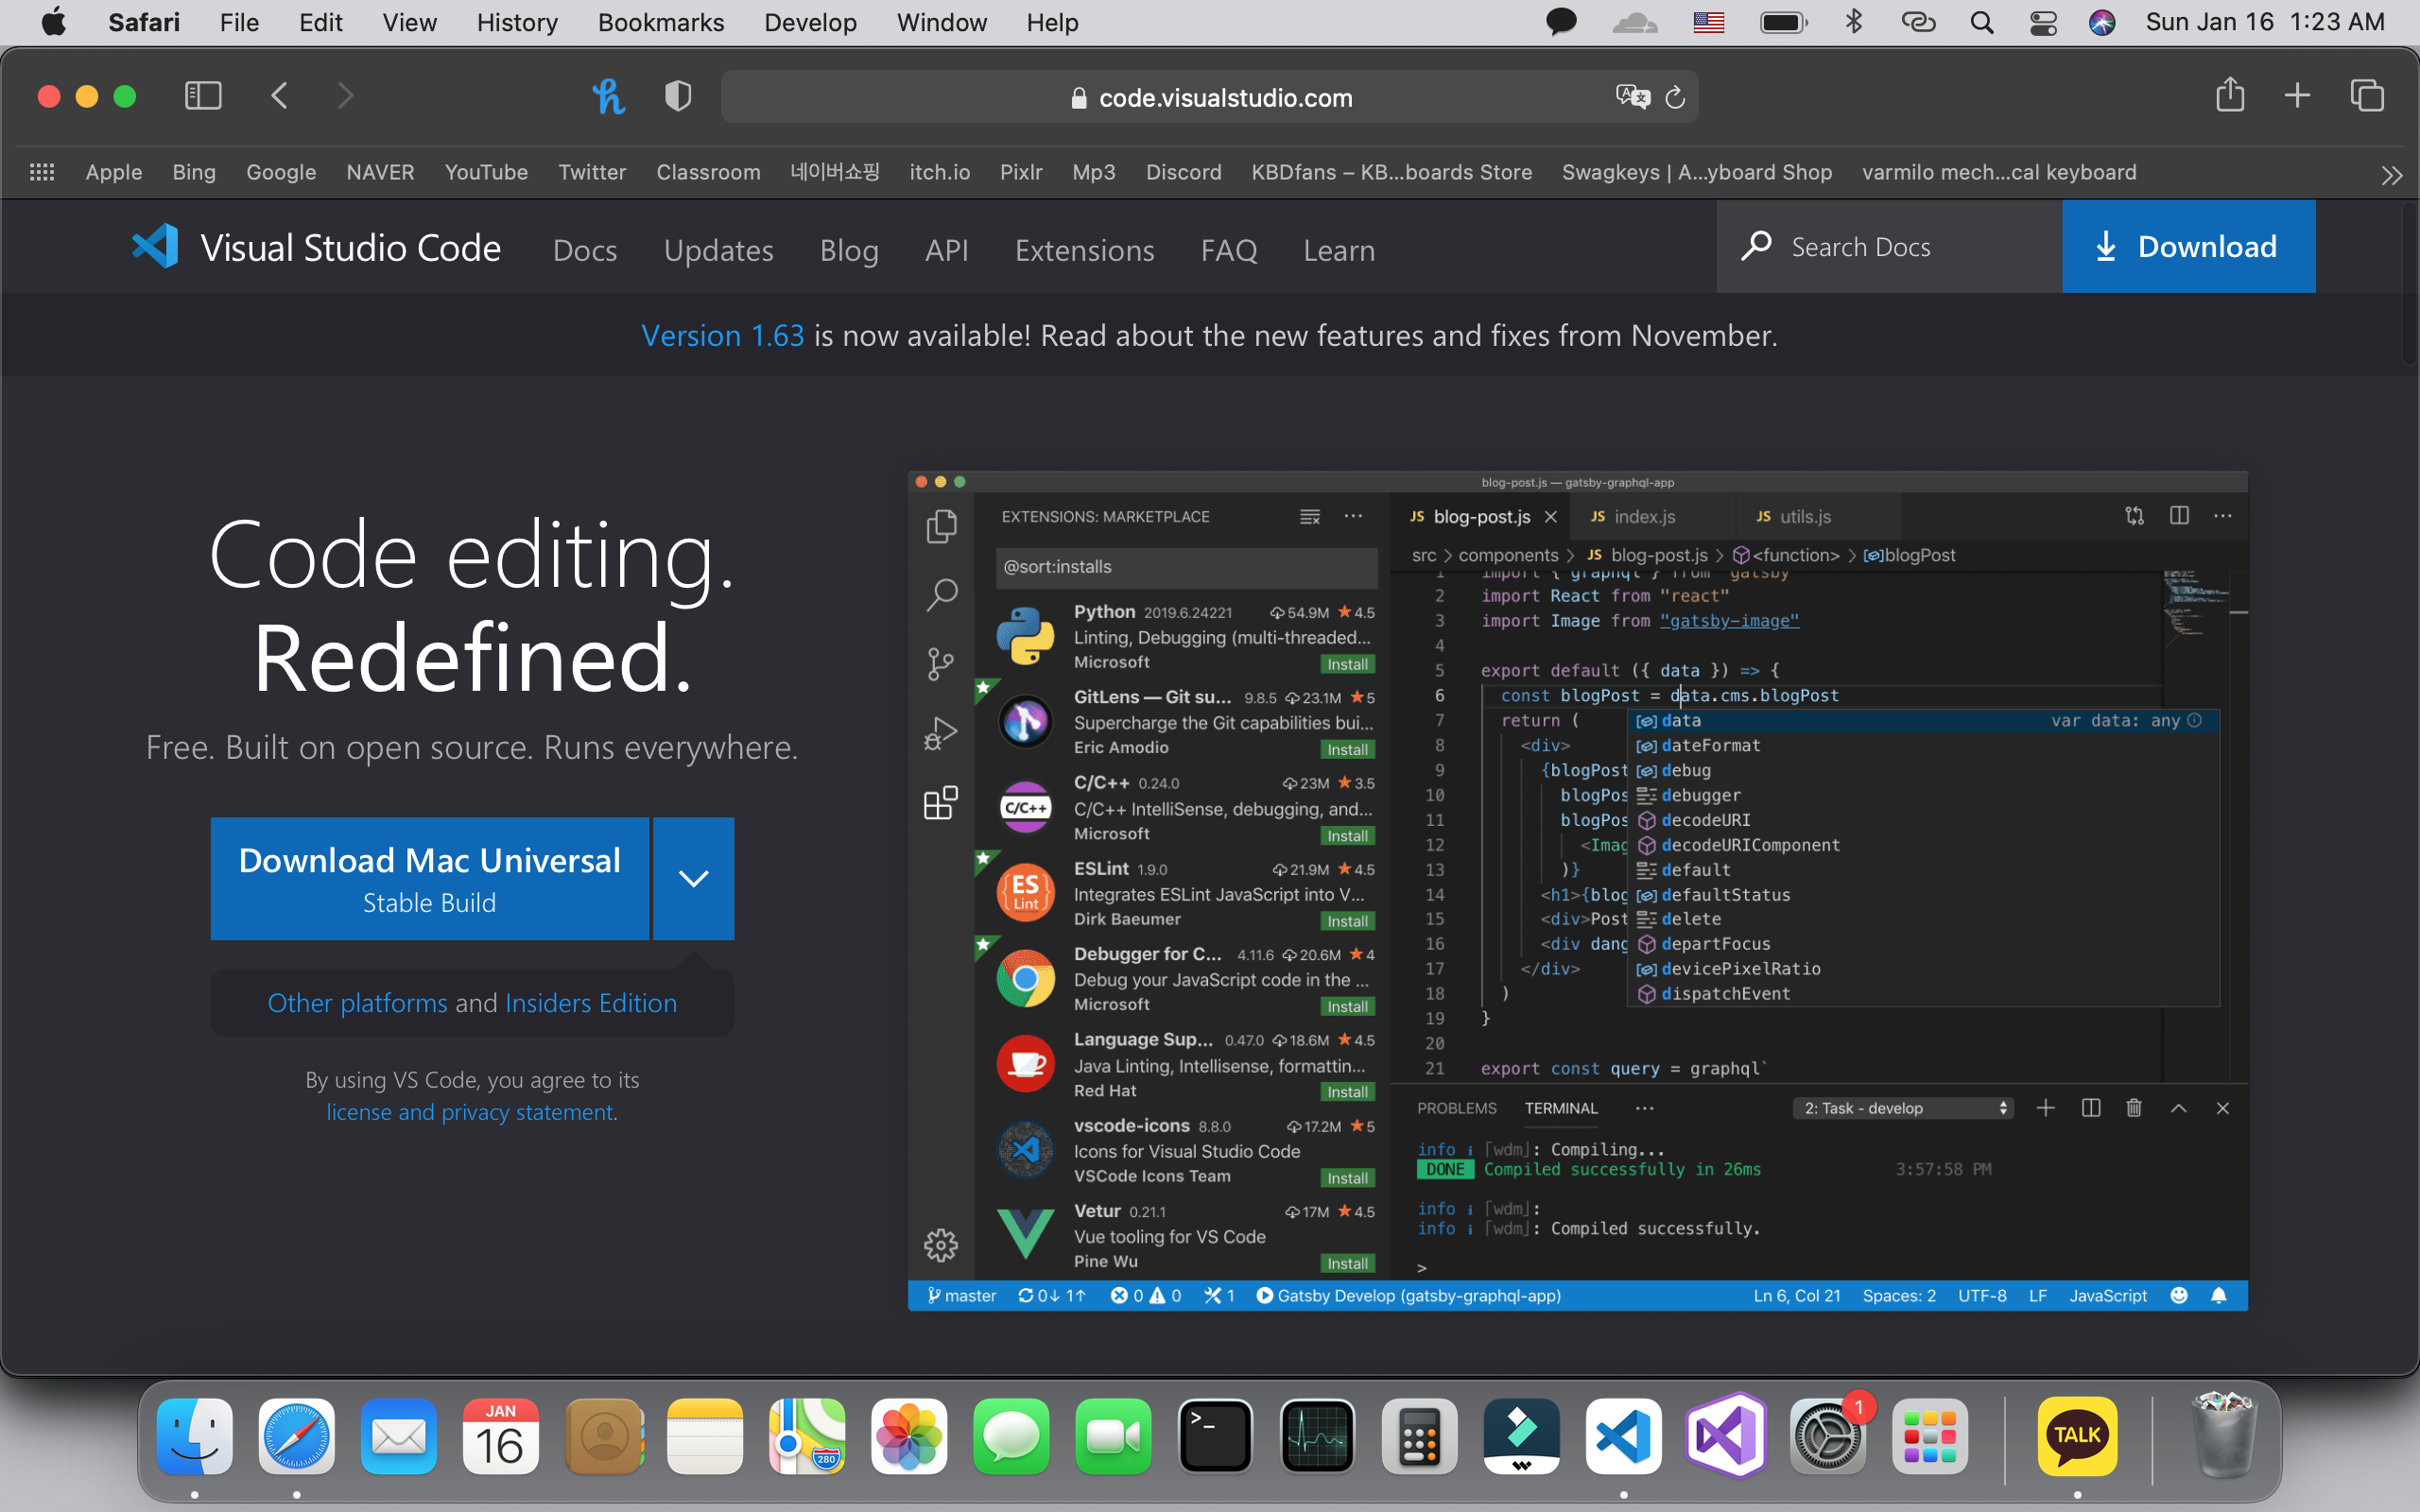Open the Safari share icon
Viewport: 2420px width, 1512px height.
2230,95
